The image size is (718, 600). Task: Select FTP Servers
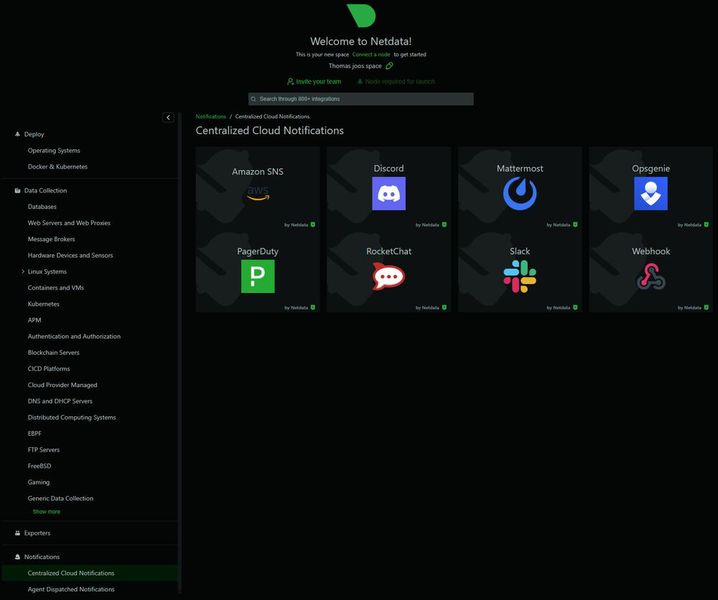[x=44, y=450]
